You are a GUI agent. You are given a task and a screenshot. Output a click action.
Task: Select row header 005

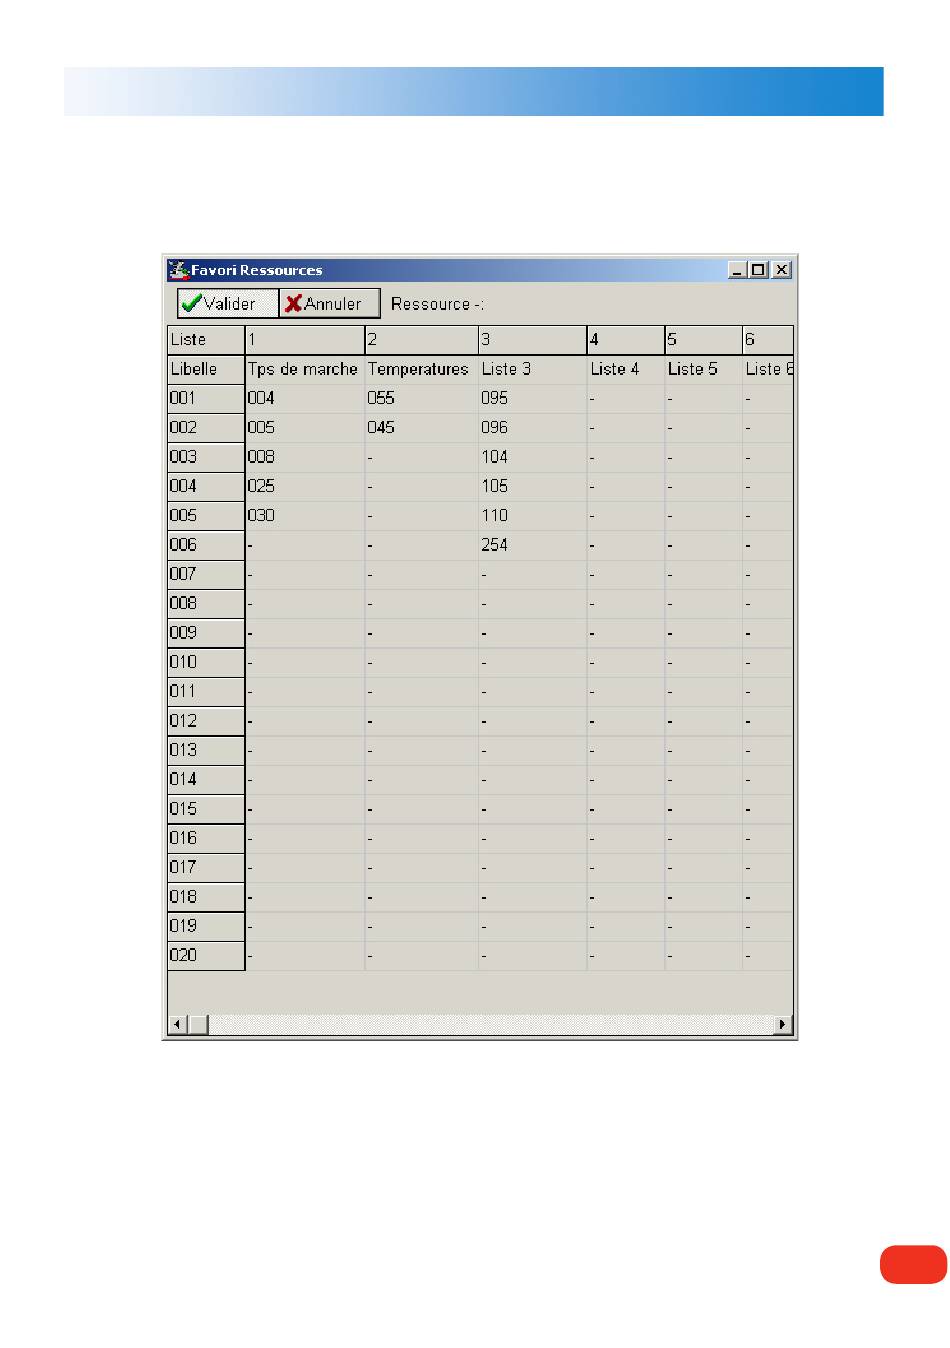pyautogui.click(x=206, y=516)
